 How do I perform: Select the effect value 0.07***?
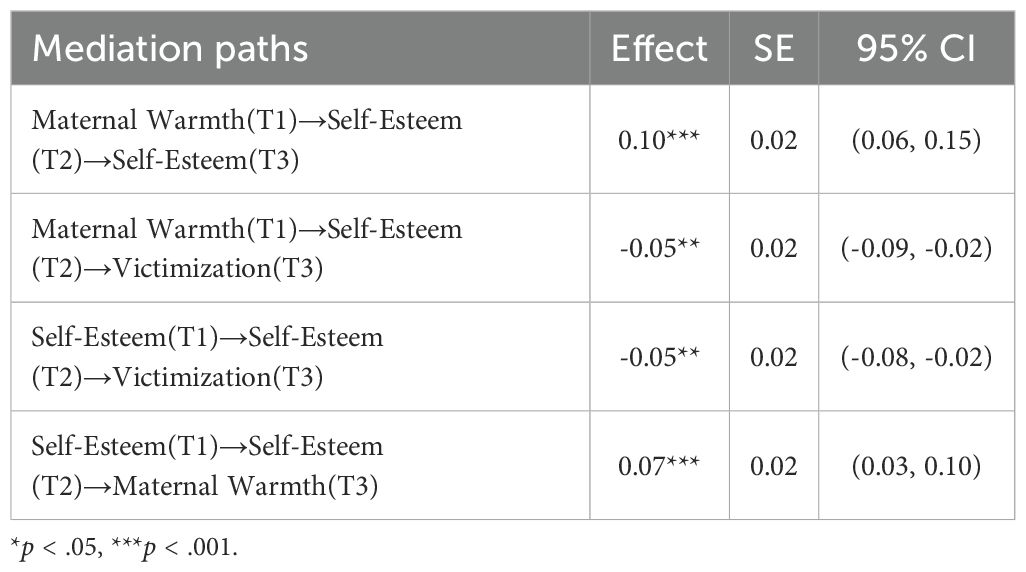[x=661, y=465]
